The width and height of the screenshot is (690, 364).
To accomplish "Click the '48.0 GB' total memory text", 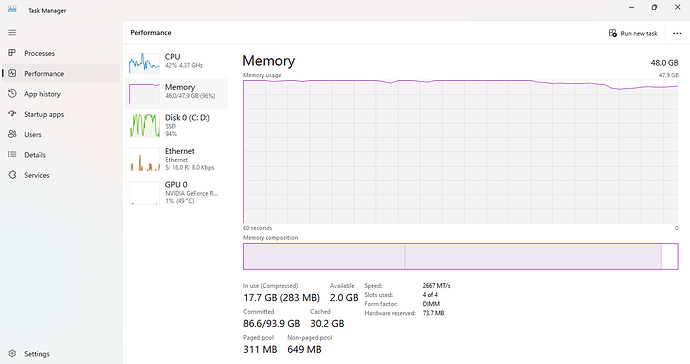I will (x=664, y=63).
